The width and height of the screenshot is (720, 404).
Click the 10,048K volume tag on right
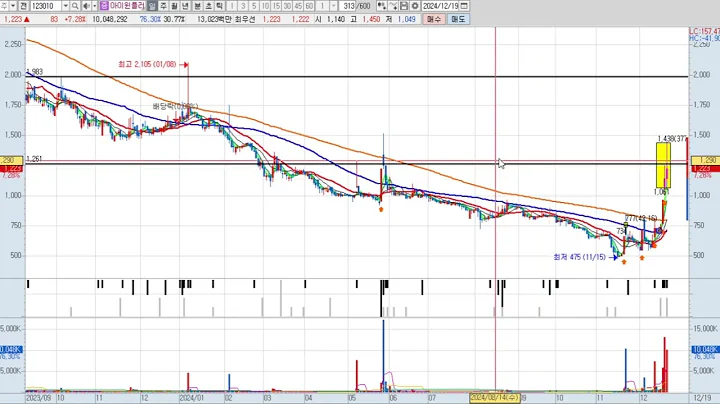point(705,349)
